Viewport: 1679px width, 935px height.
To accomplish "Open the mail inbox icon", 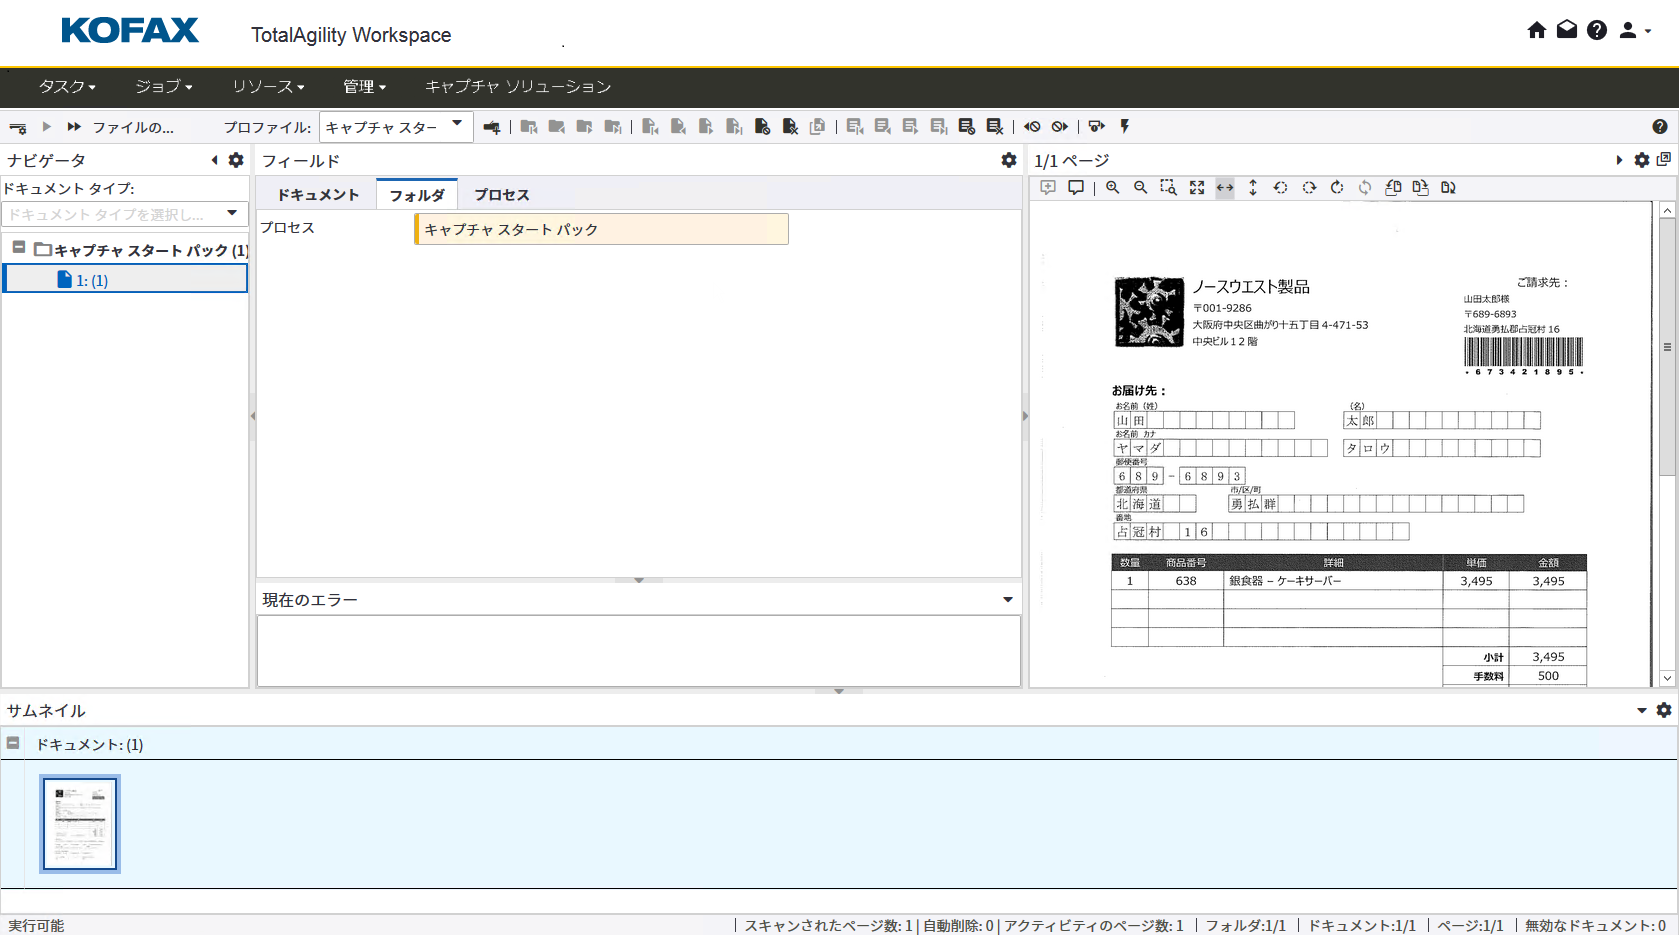I will tap(1567, 30).
